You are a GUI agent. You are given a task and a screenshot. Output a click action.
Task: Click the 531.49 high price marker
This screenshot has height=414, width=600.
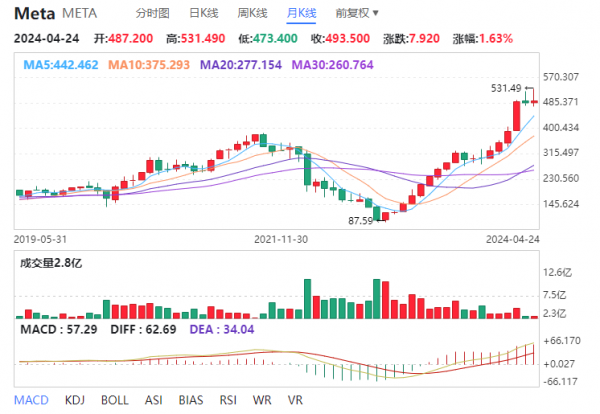pyautogui.click(x=506, y=88)
